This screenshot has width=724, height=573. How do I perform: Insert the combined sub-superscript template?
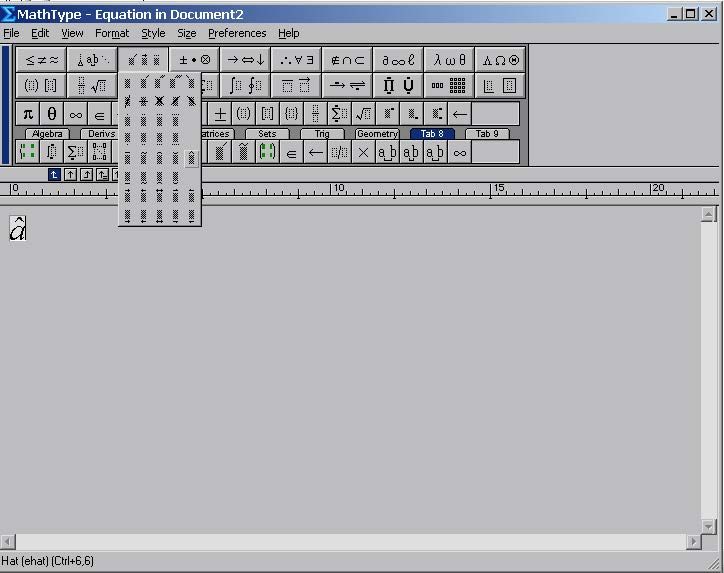(x=436, y=114)
